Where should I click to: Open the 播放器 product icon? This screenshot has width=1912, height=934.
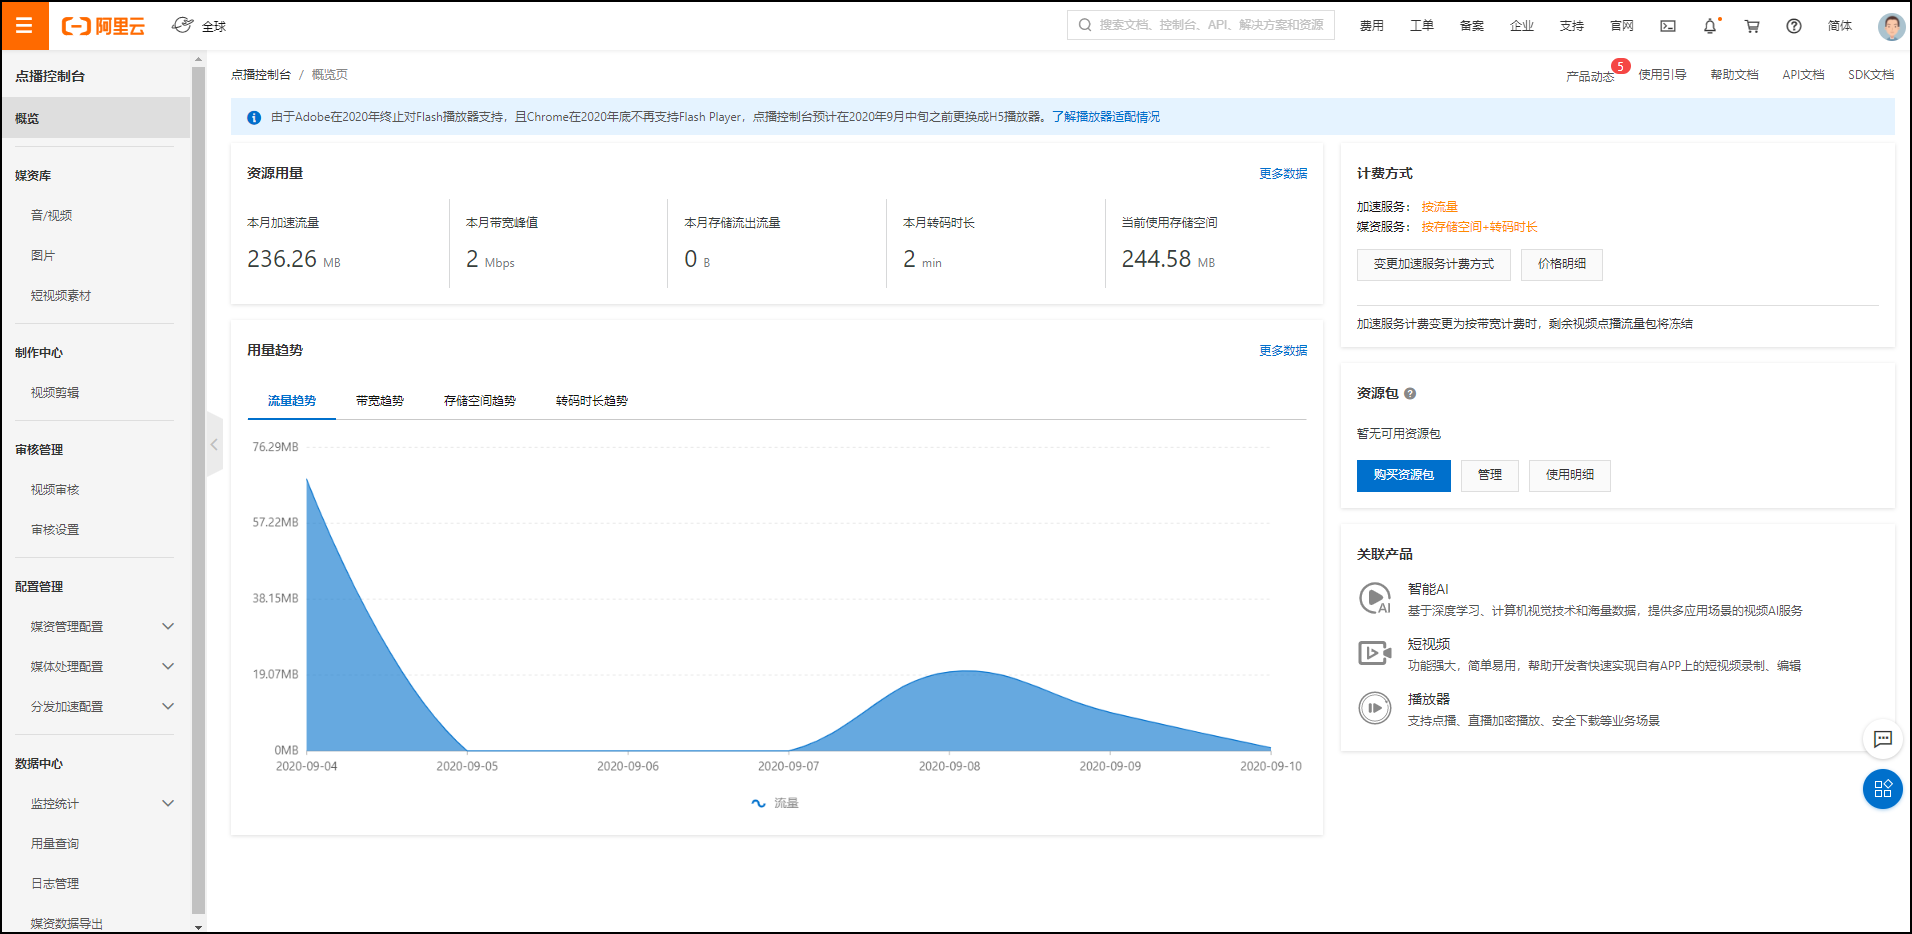click(x=1375, y=708)
